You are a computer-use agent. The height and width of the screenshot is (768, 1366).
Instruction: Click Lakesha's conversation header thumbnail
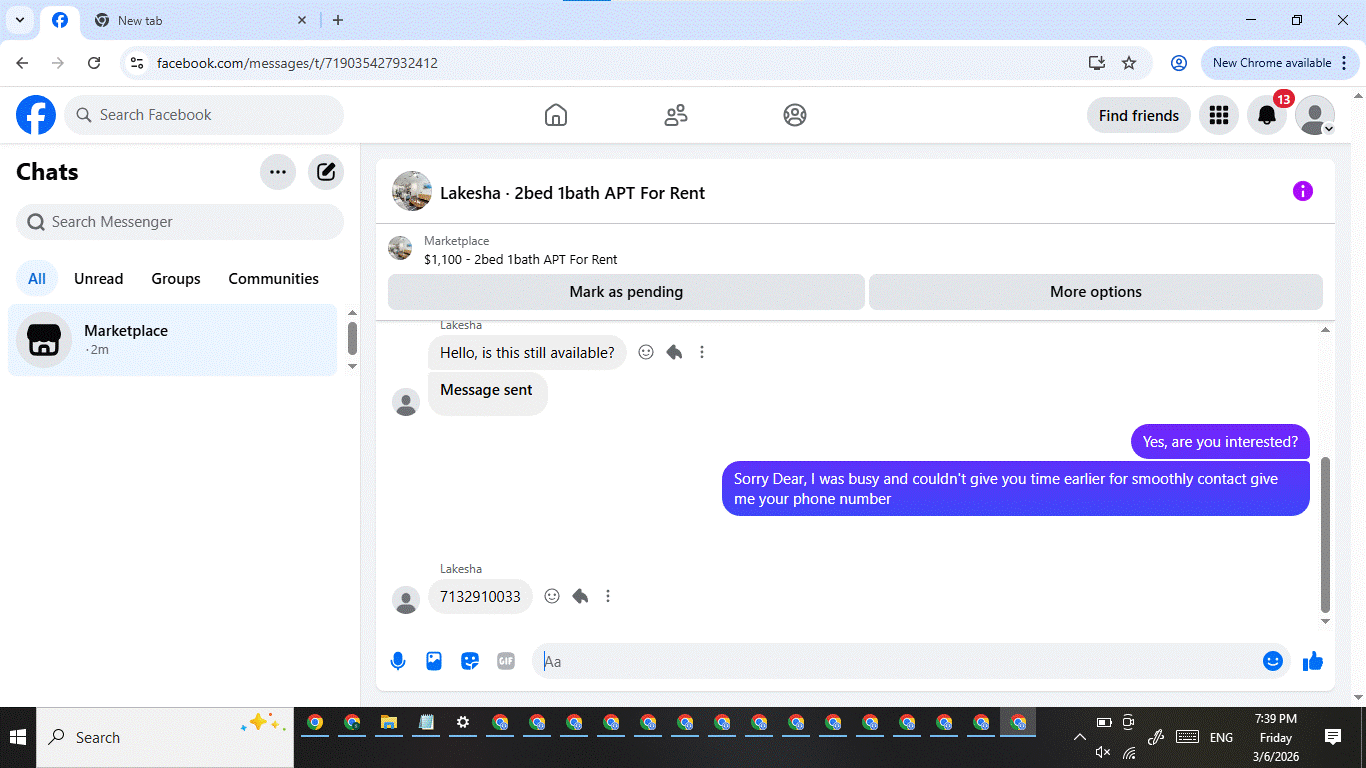(x=412, y=191)
